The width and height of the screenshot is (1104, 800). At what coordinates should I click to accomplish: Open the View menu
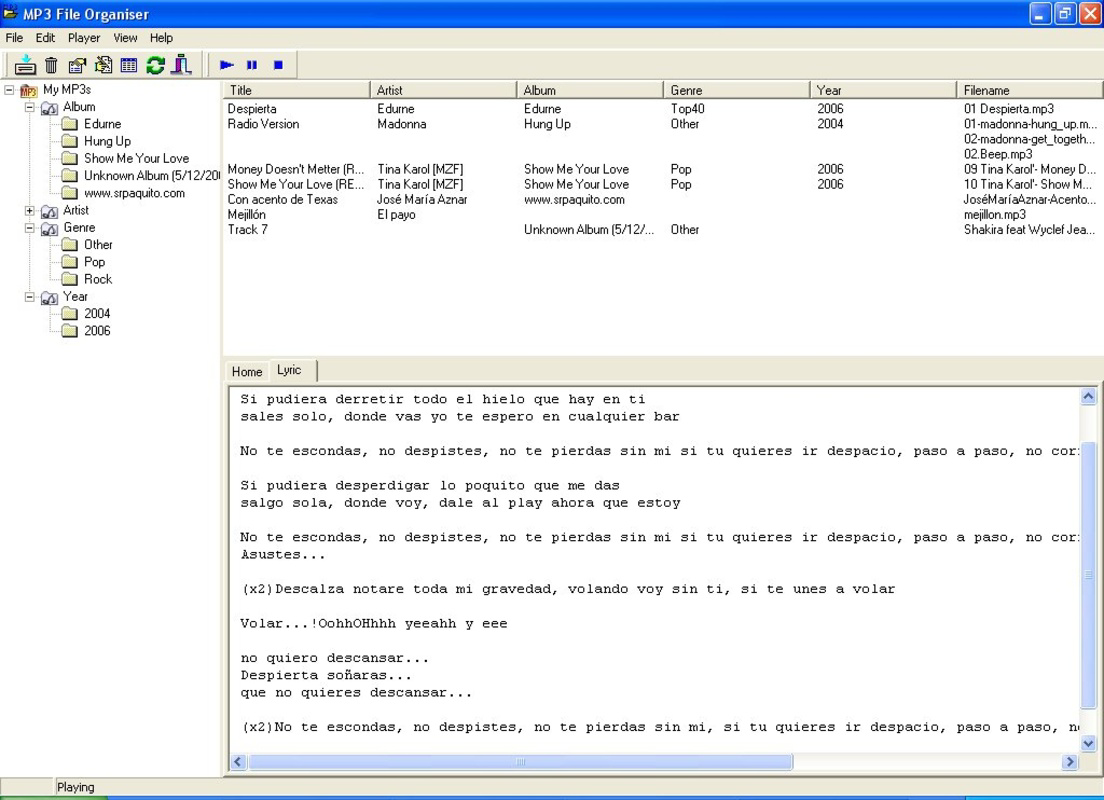pyautogui.click(x=125, y=38)
